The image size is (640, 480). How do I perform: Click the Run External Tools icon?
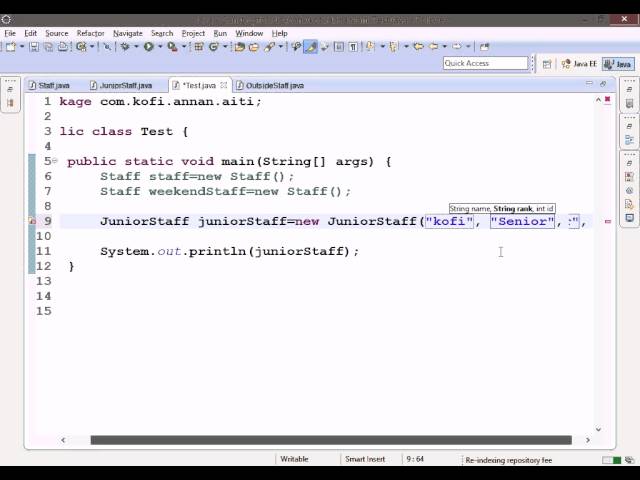(172, 47)
